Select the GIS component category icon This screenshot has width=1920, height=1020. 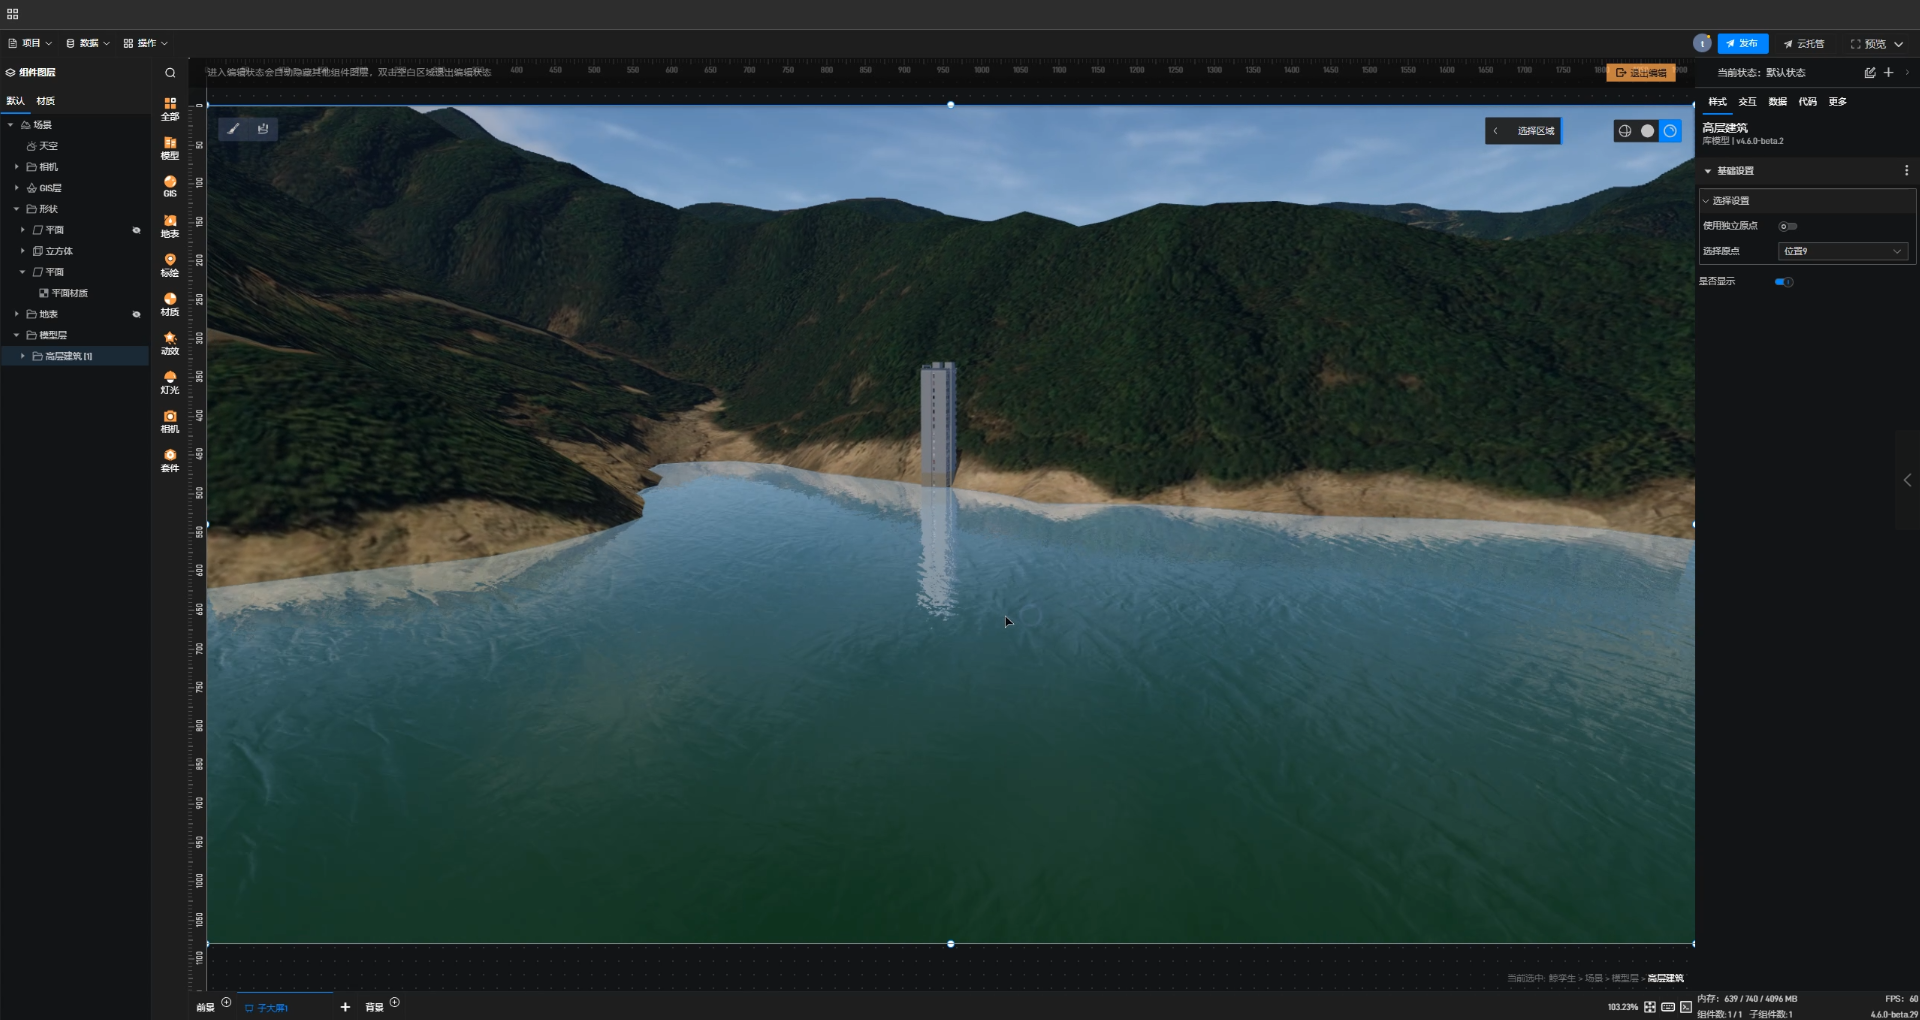click(168, 186)
